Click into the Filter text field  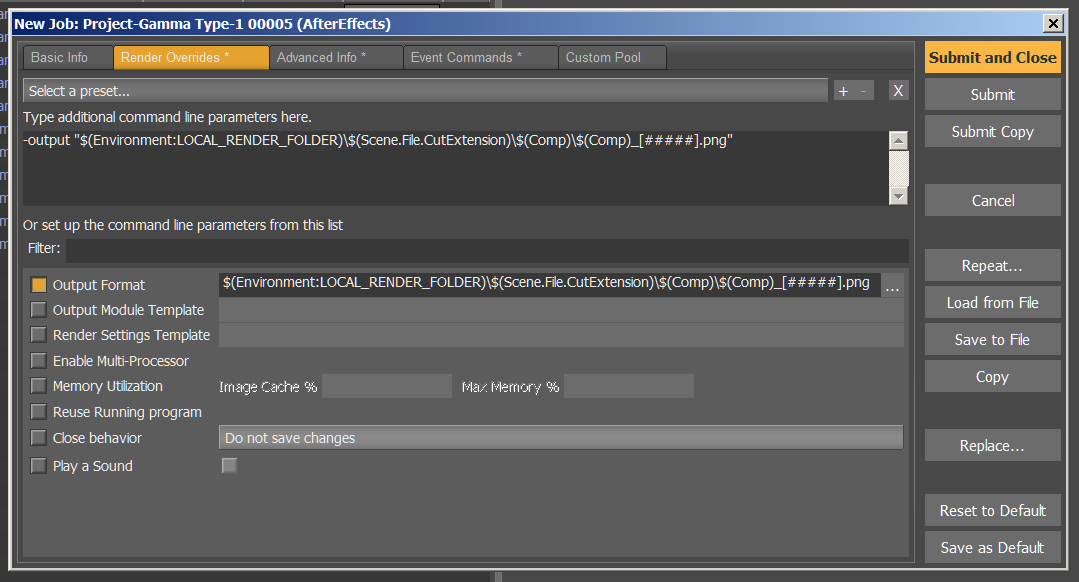click(486, 250)
